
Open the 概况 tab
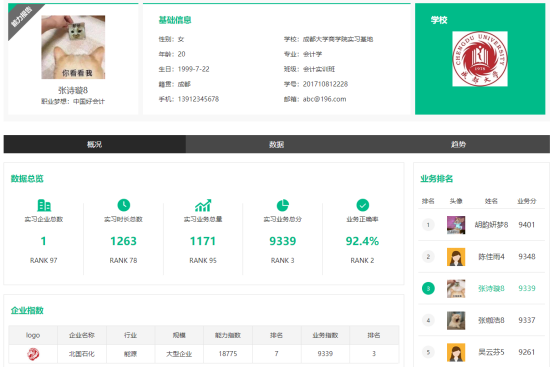(95, 144)
